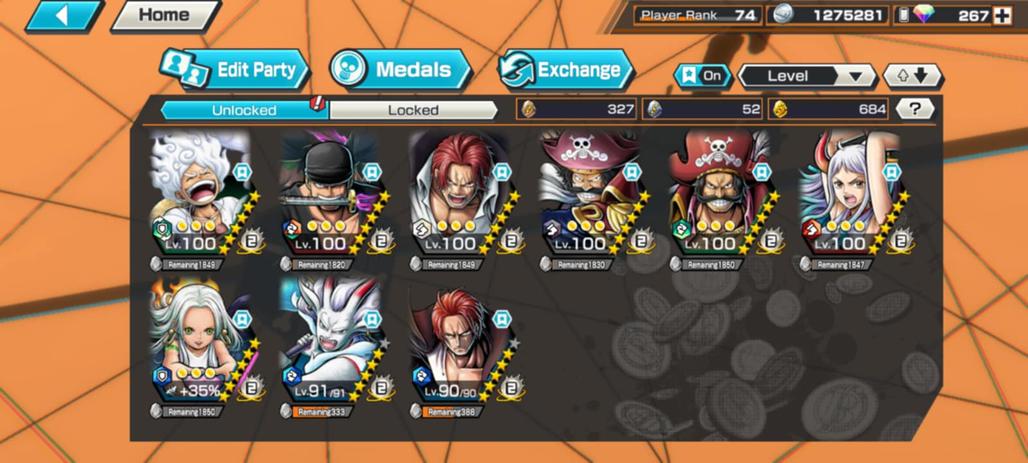Tap the gold character fragment counter 684
Viewport: 1028px width, 463px height.
coord(828,109)
